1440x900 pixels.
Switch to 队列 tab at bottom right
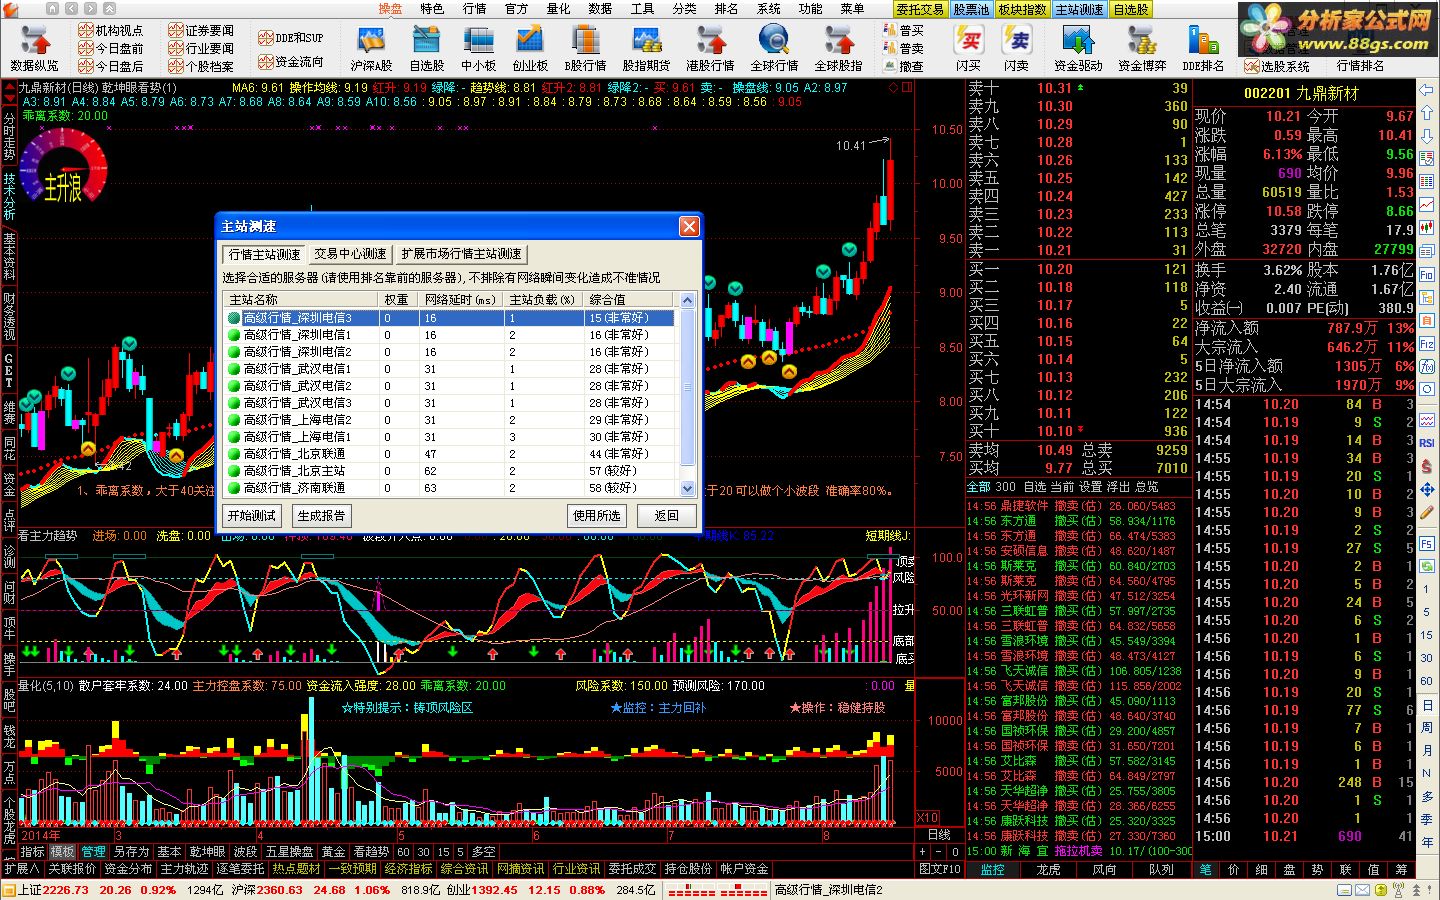point(1160,870)
